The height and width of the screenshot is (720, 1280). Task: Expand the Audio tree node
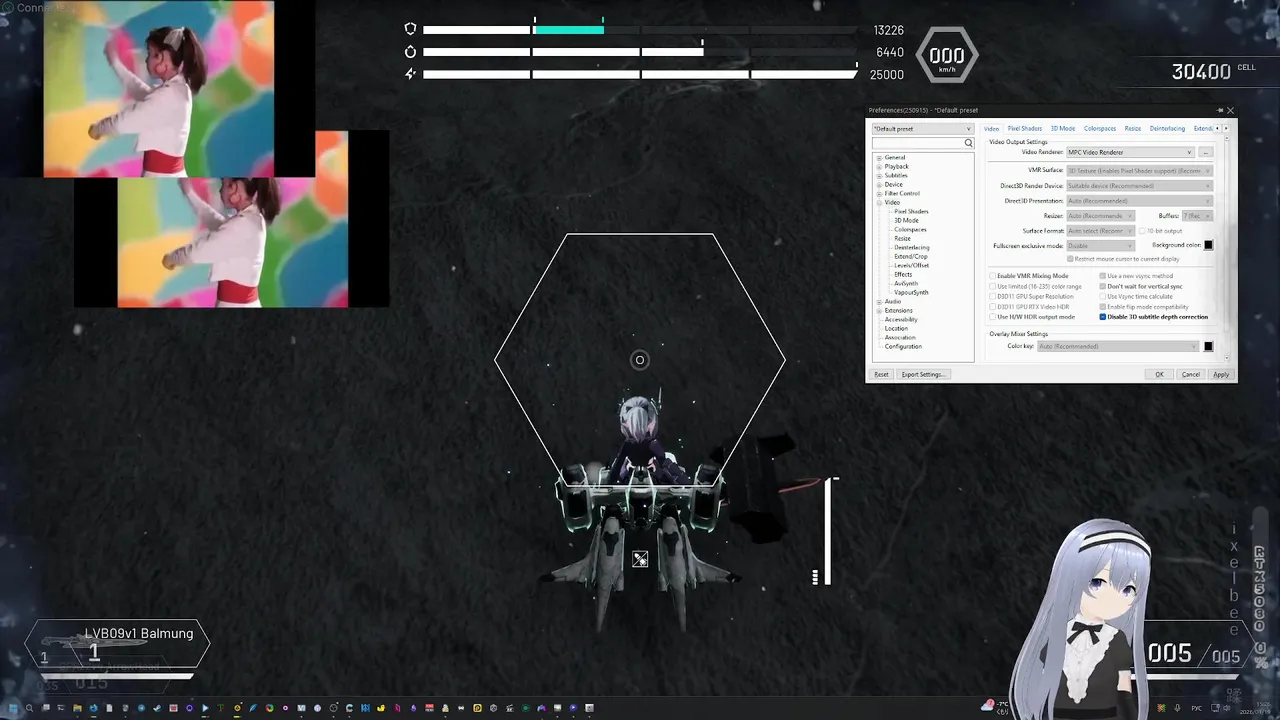click(879, 301)
